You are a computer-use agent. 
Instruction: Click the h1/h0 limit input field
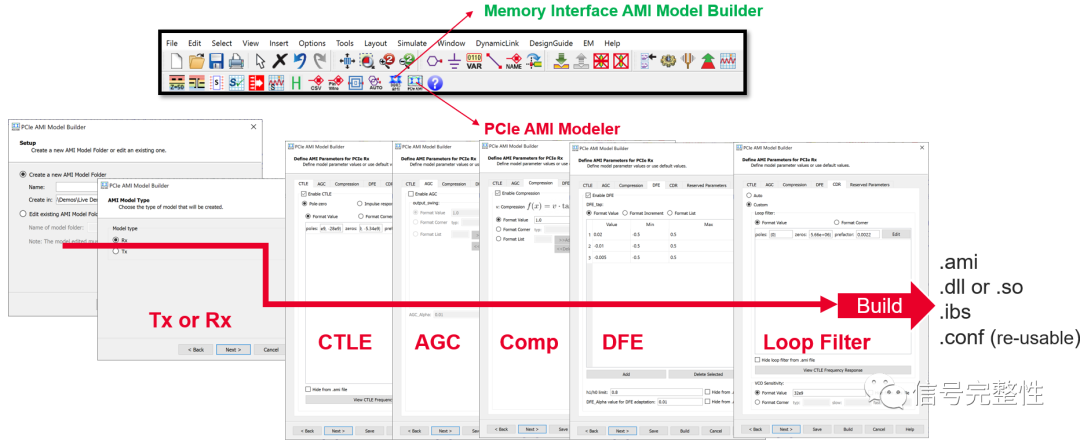[658, 391]
